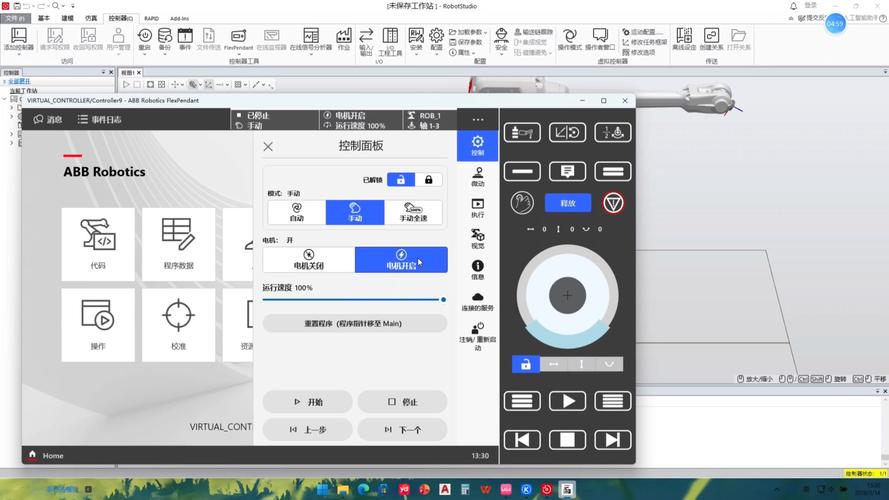Open the 程序数据 (Program Data) tile
Image resolution: width=889 pixels, height=500 pixels.
click(179, 244)
